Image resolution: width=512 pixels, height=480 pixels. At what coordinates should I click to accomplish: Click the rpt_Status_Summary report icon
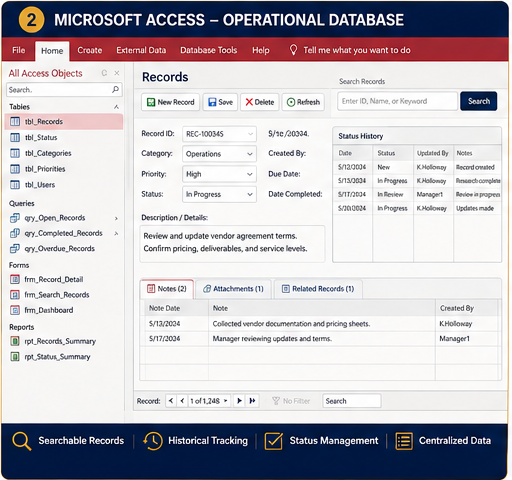15,357
